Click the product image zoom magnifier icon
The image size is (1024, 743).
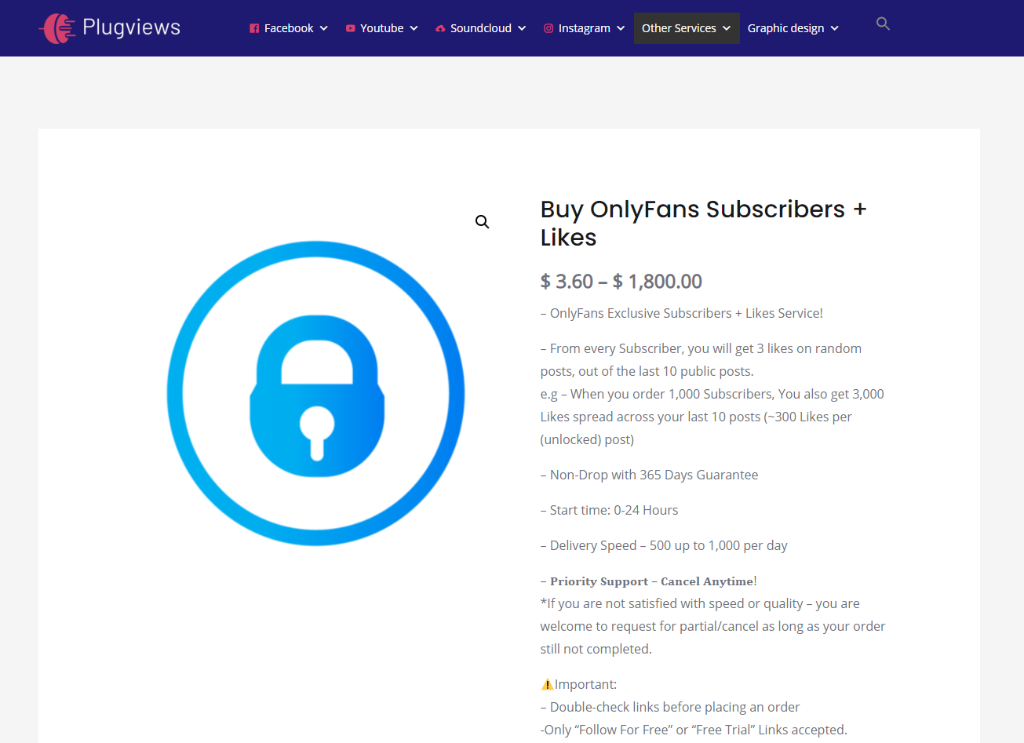click(482, 222)
